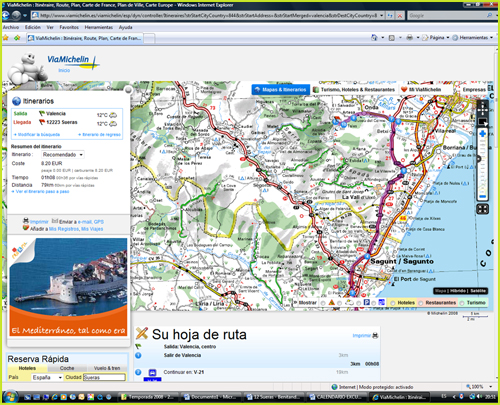This screenshot has height=405, width=500.
Task: Click the Ciudad input field containing Sueras
Action: (104, 377)
